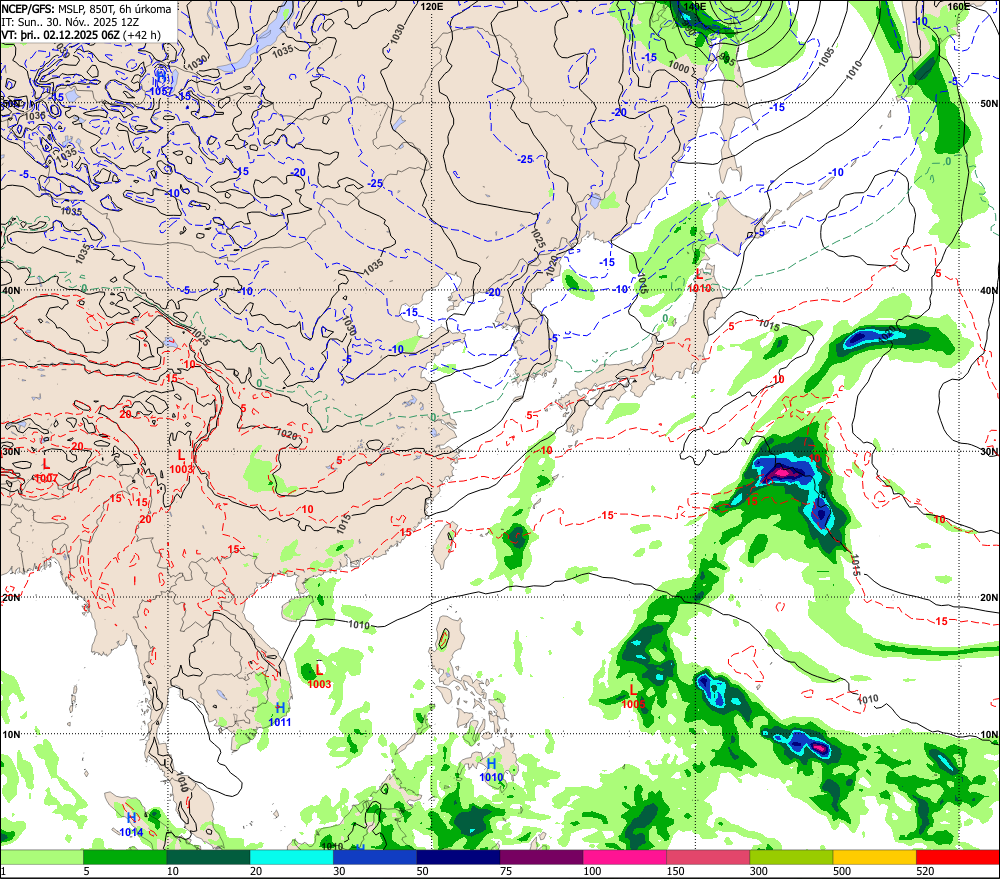The width and height of the screenshot is (1000, 879).
Task: Click the 120E longitude label
Action: click(x=432, y=6)
